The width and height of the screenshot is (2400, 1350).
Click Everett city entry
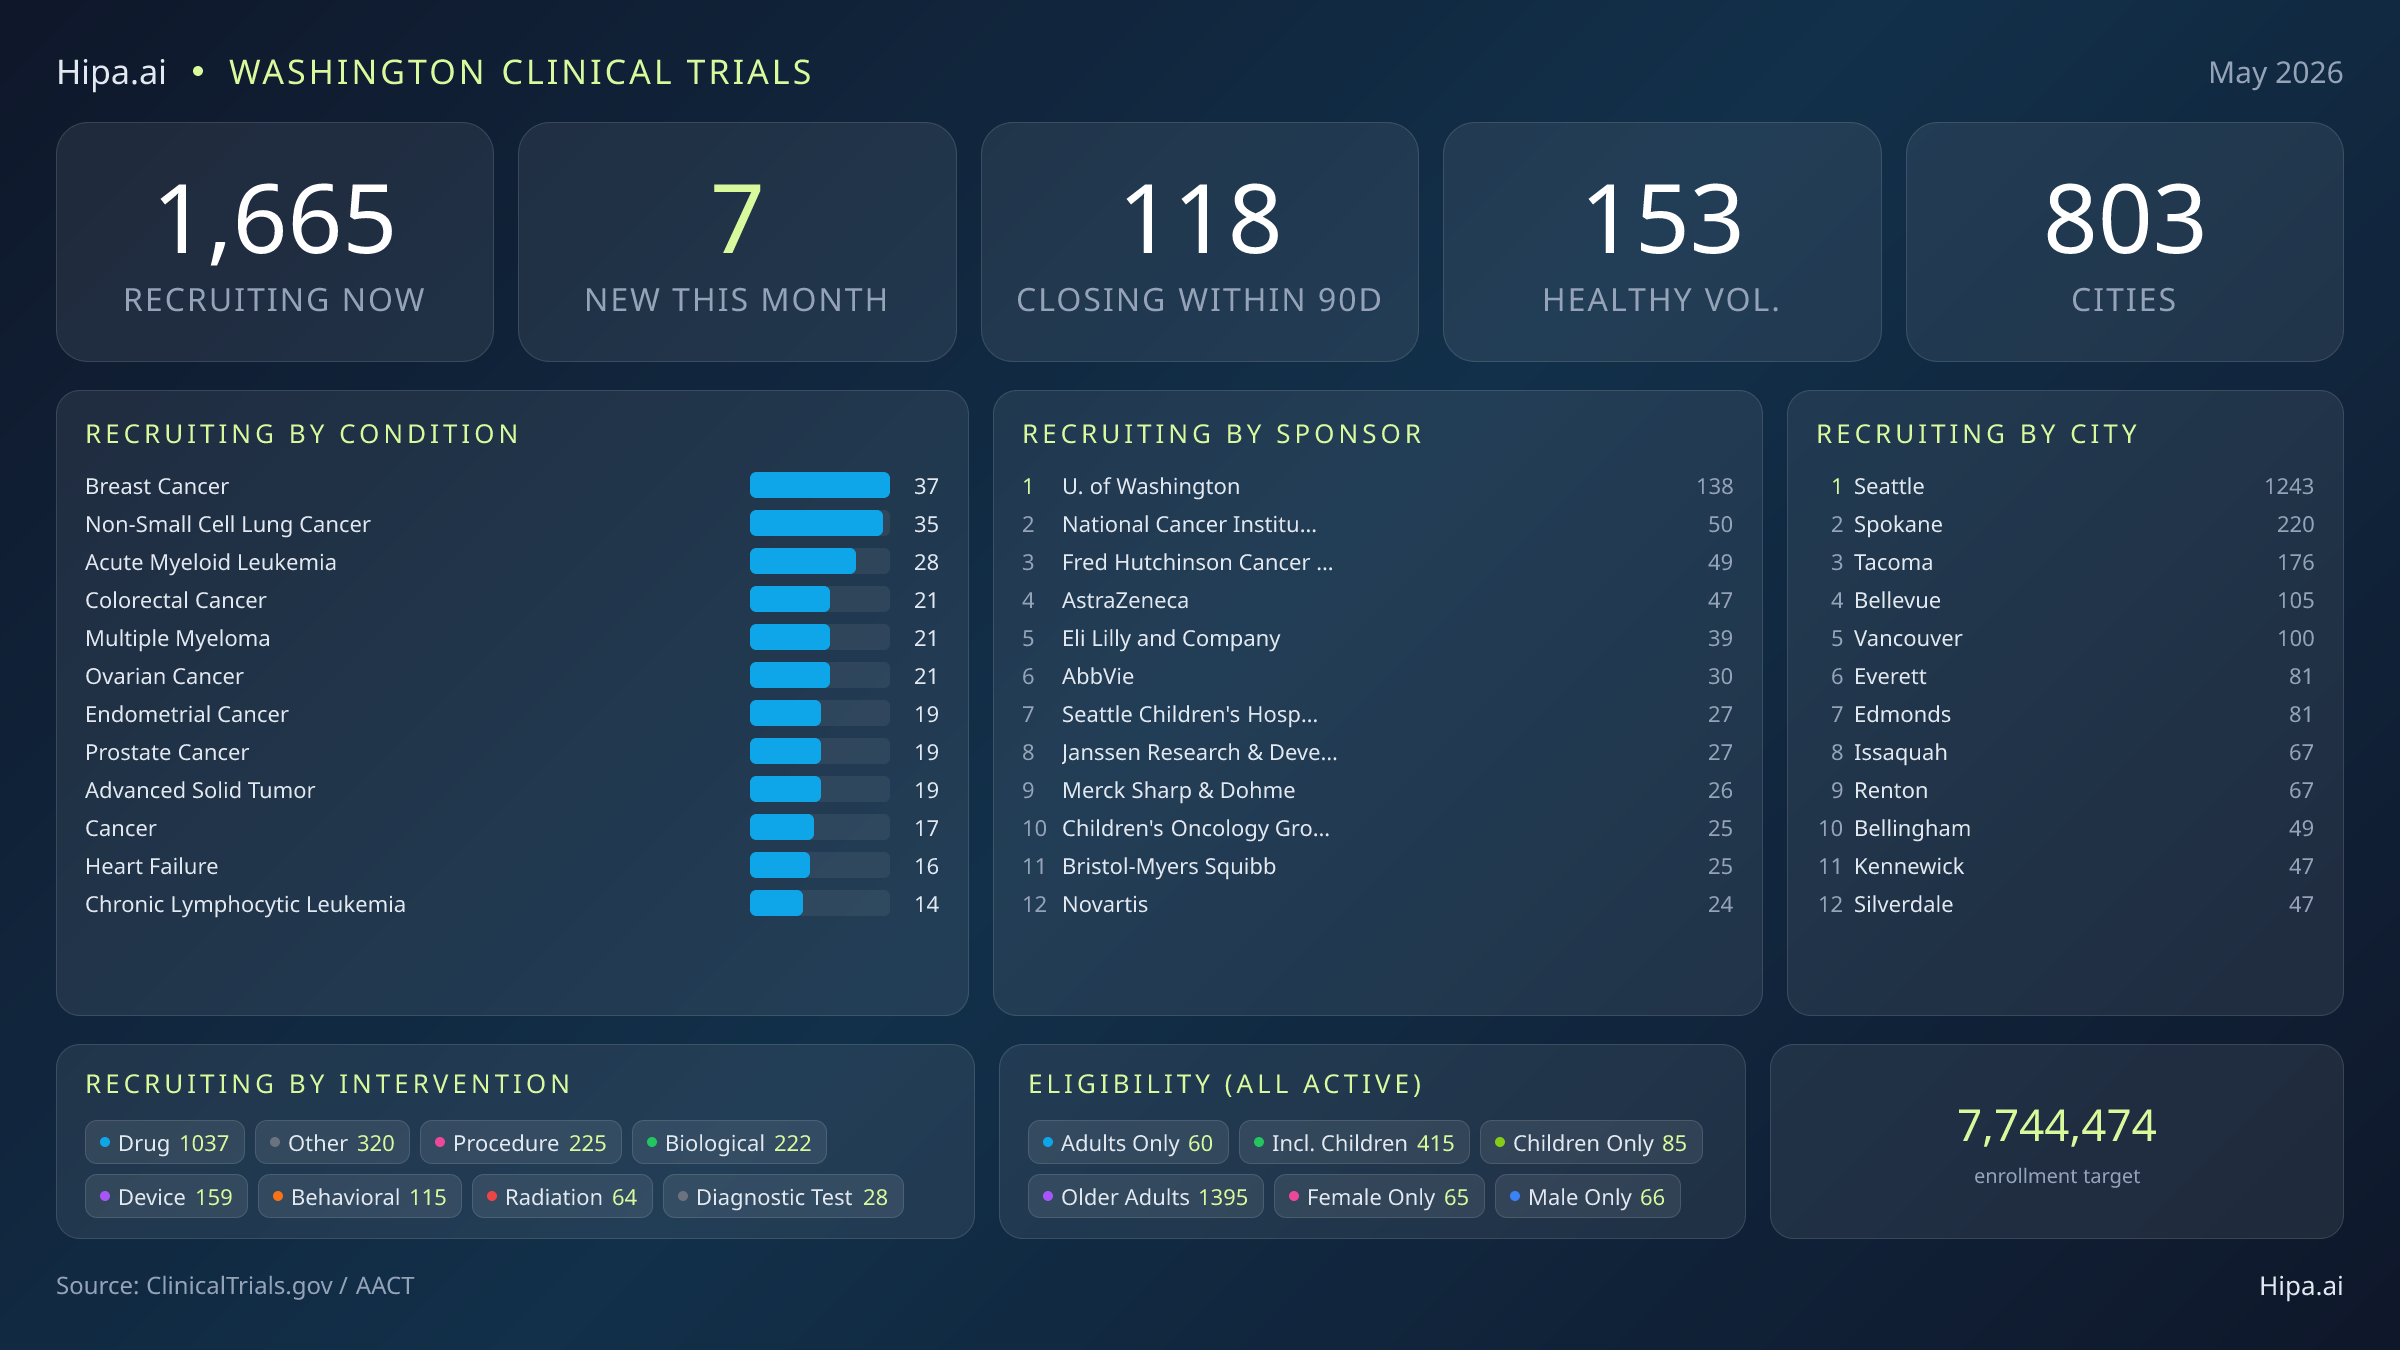click(2065, 675)
